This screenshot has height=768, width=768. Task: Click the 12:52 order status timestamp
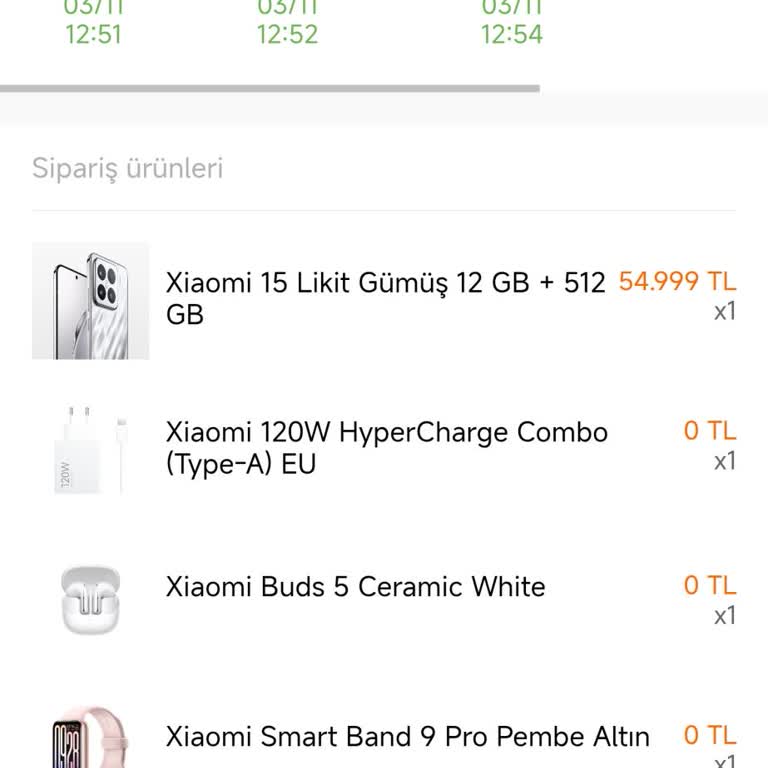(287, 34)
